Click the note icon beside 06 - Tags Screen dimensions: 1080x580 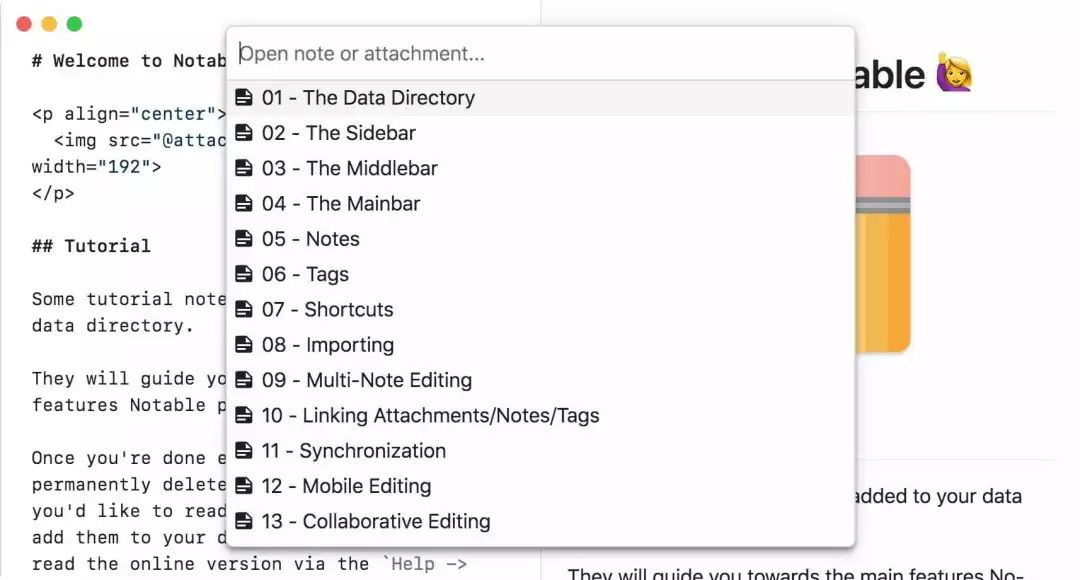pyautogui.click(x=244, y=273)
